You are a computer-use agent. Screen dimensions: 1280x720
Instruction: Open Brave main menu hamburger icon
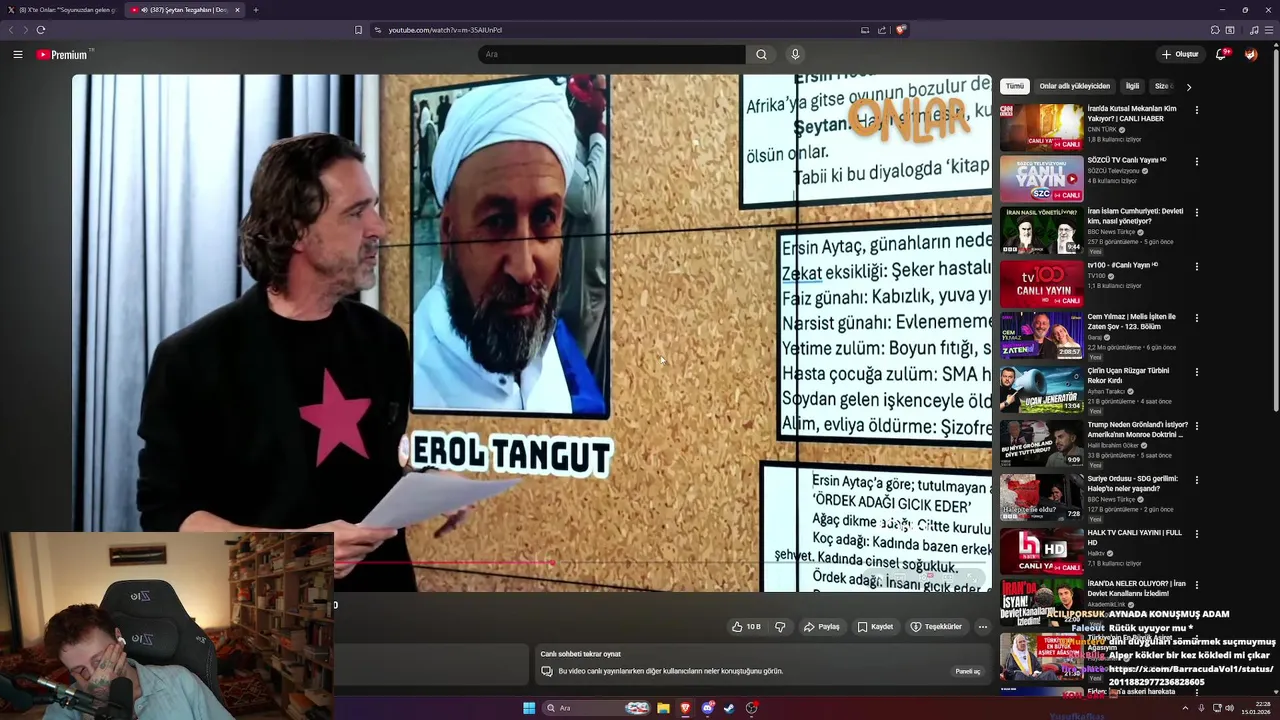[x=1268, y=30]
